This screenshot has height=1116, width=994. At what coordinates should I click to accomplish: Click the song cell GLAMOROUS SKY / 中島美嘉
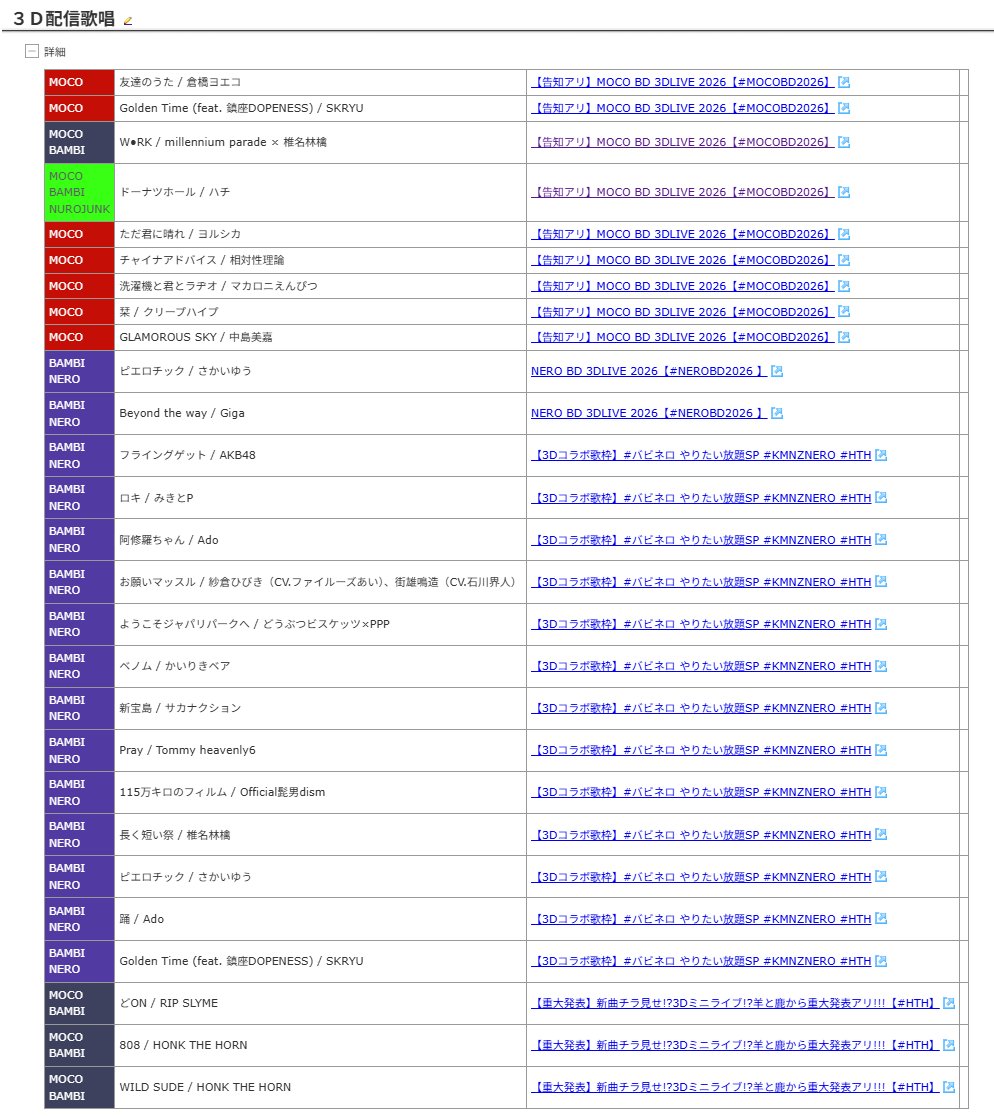tap(320, 337)
